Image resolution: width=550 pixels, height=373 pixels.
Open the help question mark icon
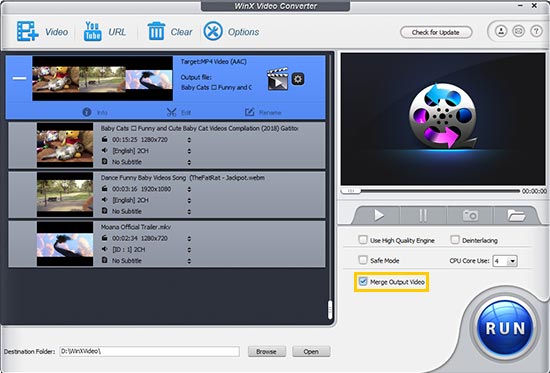[536, 31]
